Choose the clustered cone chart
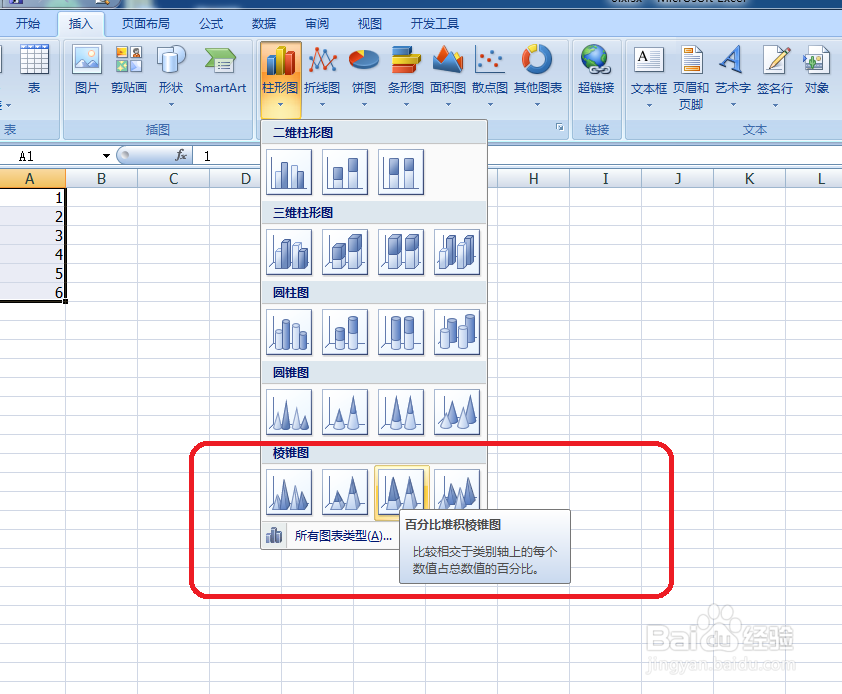842x694 pixels. [289, 412]
